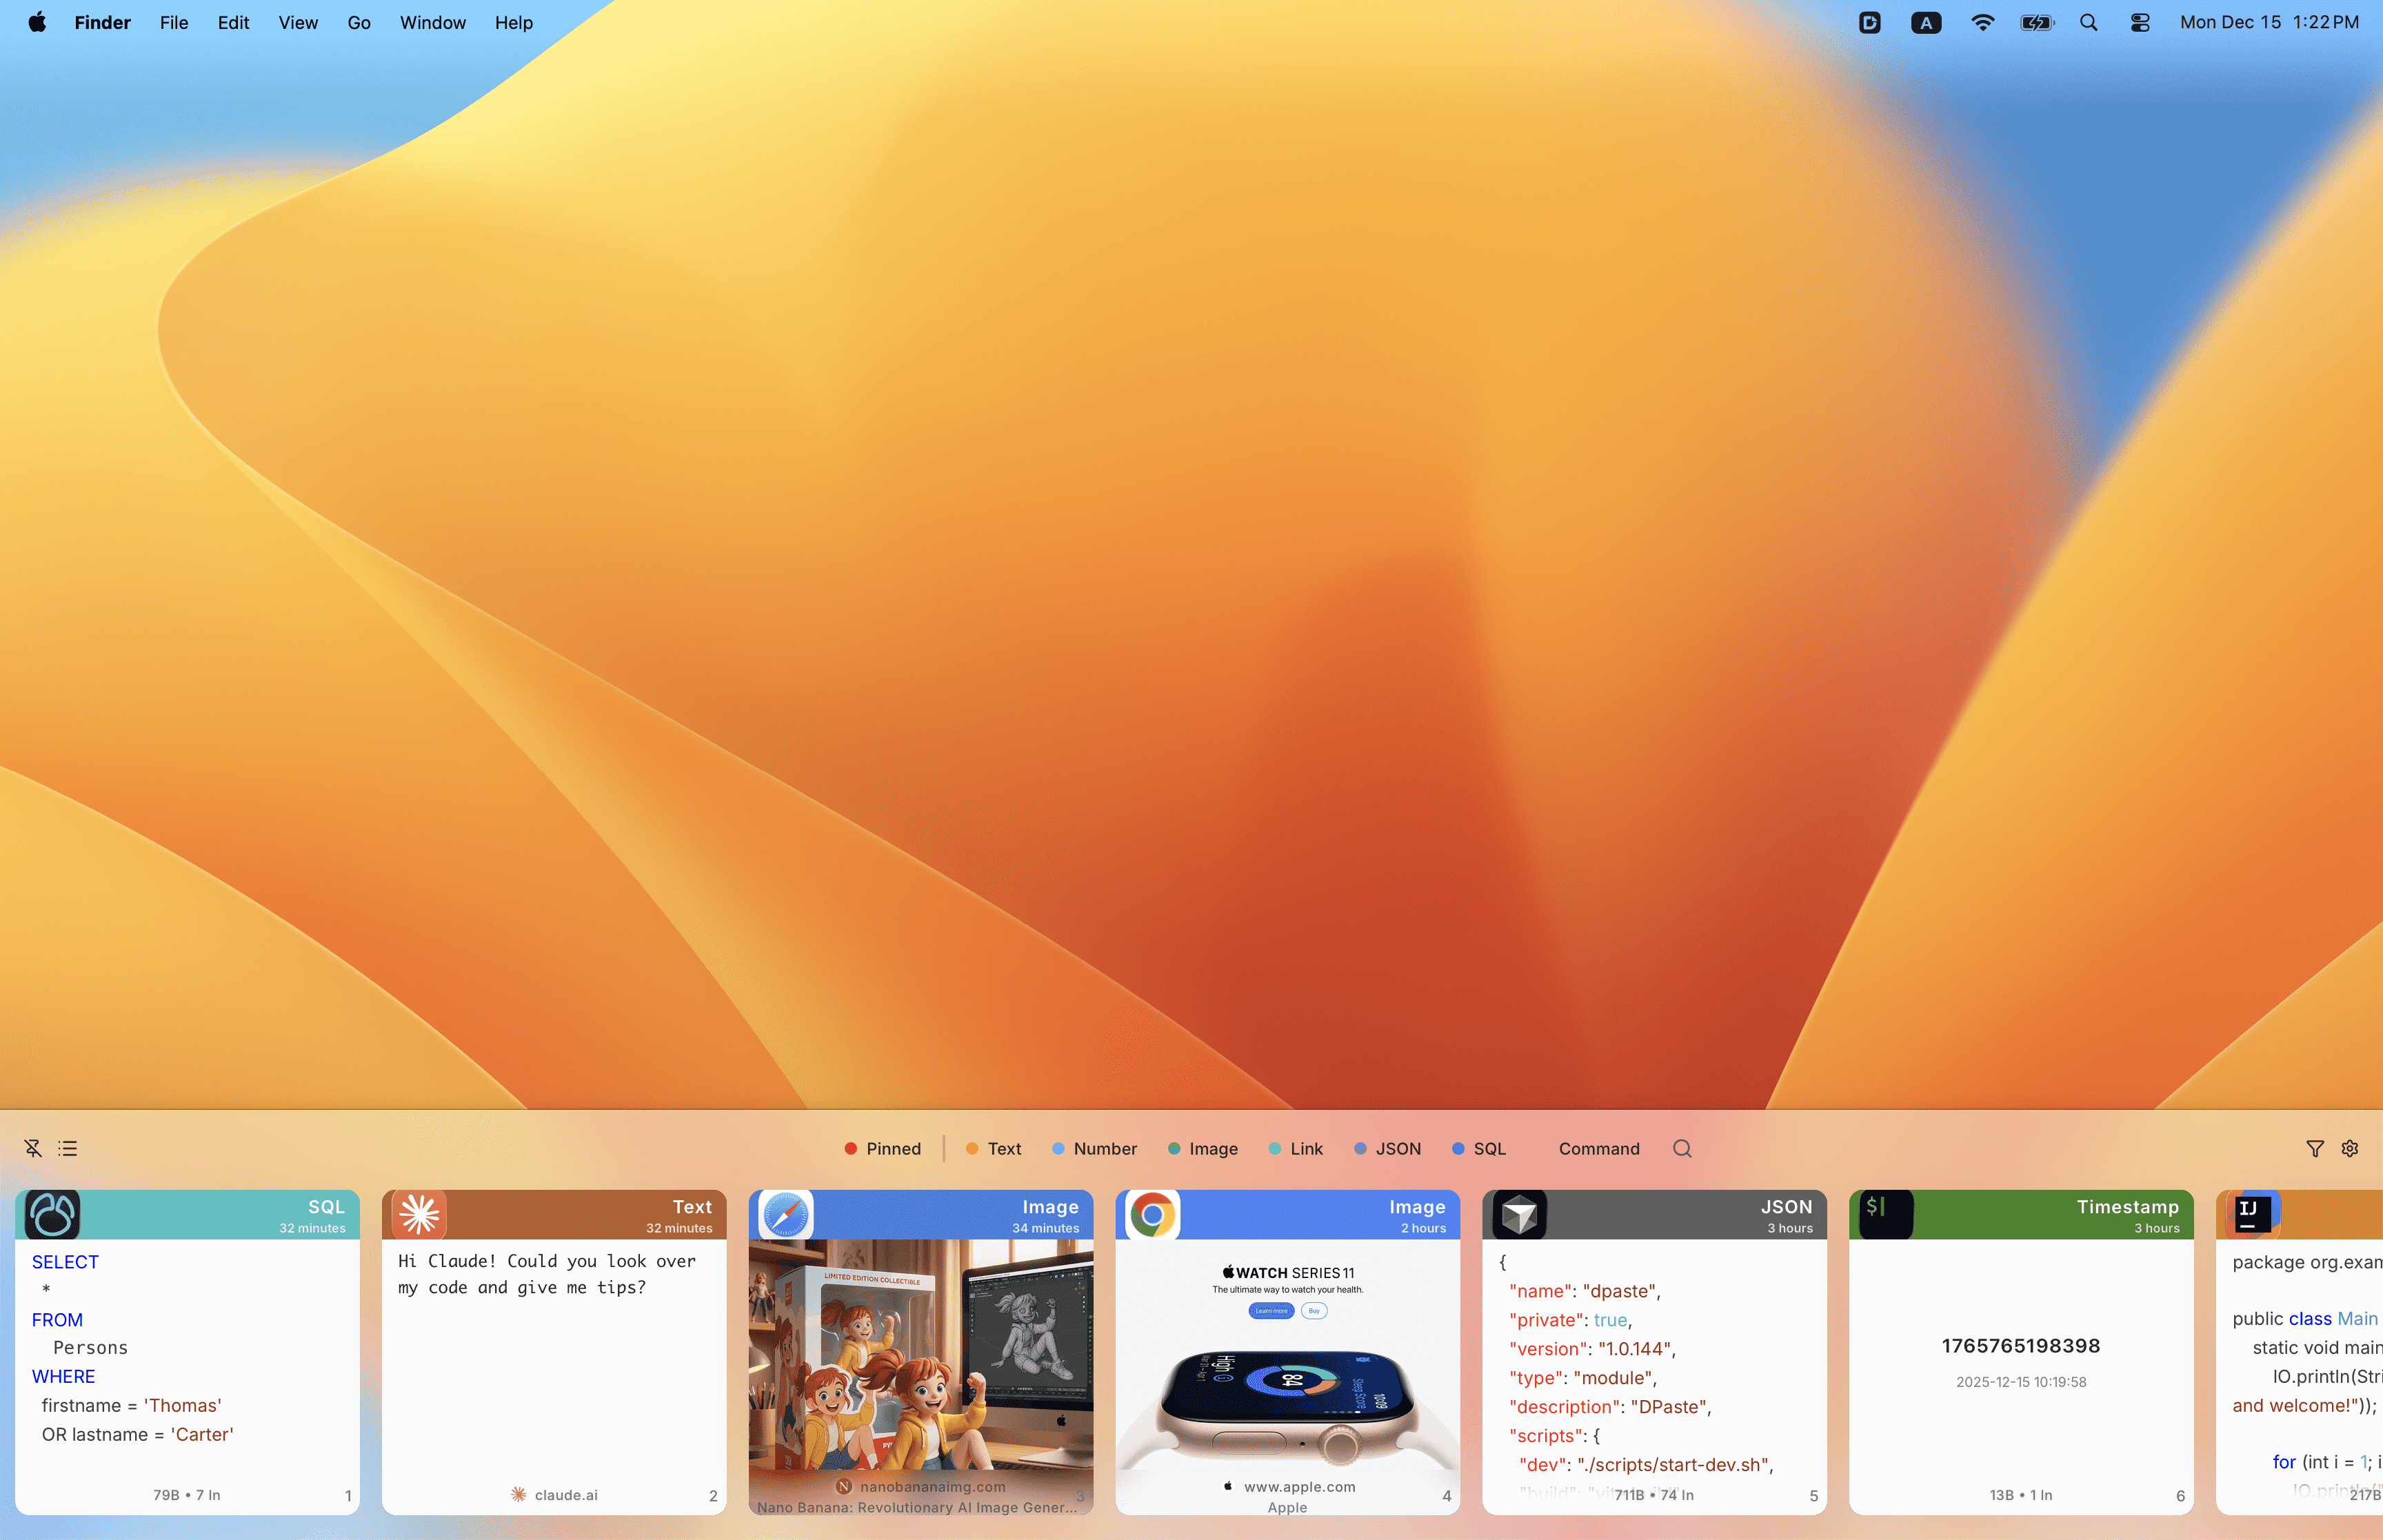Click the unpin window icon on the left
The width and height of the screenshot is (2383, 1540).
33,1147
